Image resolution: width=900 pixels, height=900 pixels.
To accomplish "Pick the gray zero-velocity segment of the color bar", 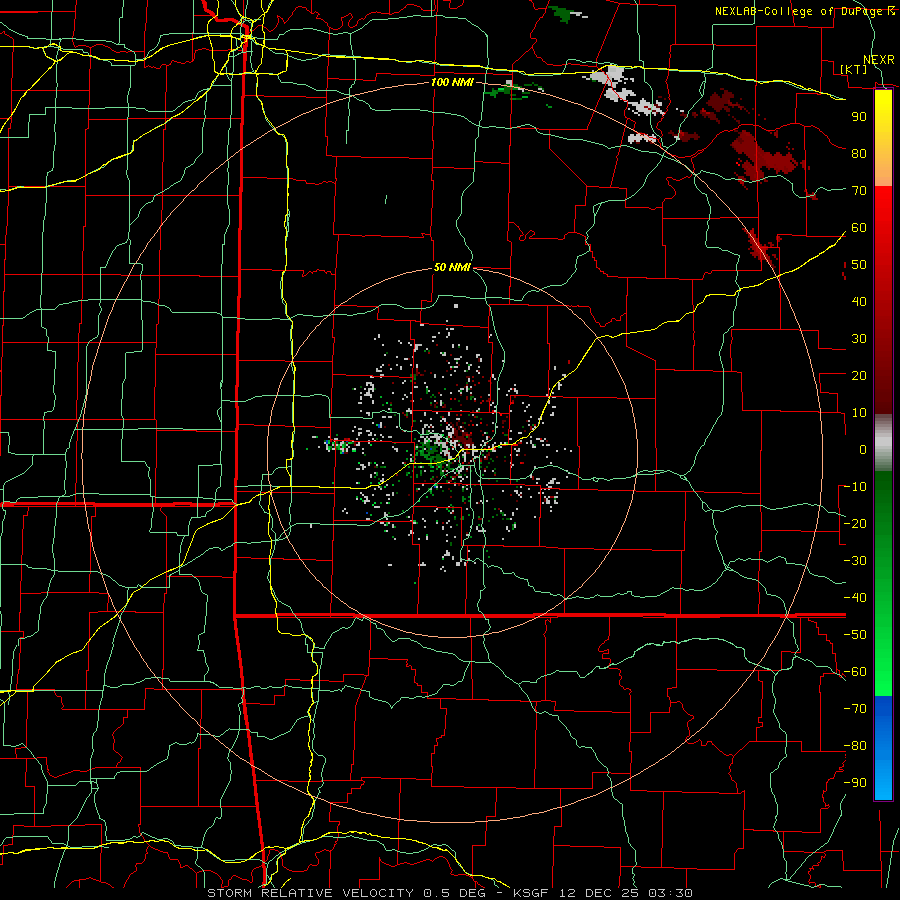I will (883, 442).
